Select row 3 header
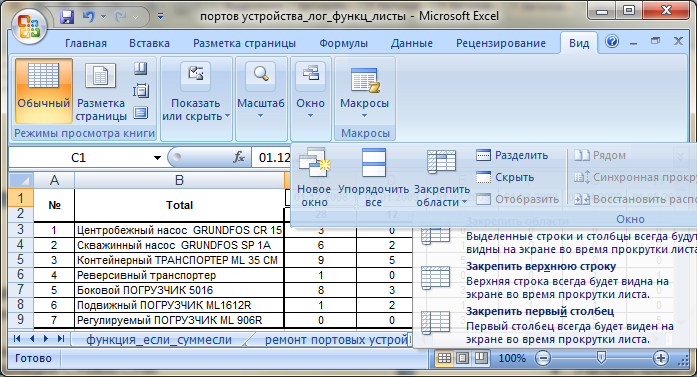Image resolution: width=697 pixels, height=377 pixels. tap(20, 230)
